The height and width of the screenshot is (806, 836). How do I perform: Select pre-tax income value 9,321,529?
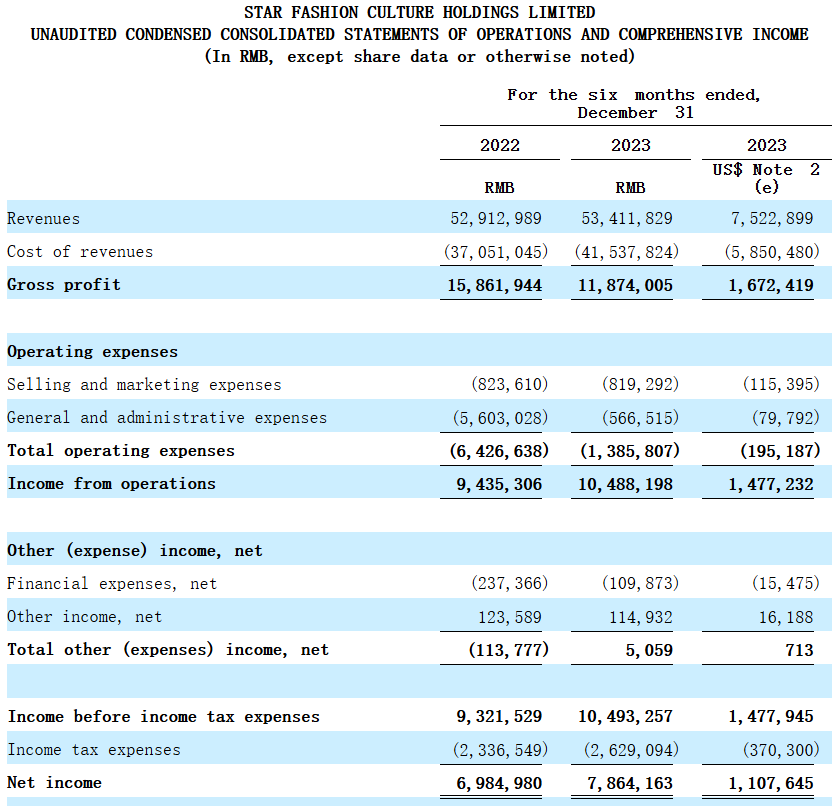point(499,716)
